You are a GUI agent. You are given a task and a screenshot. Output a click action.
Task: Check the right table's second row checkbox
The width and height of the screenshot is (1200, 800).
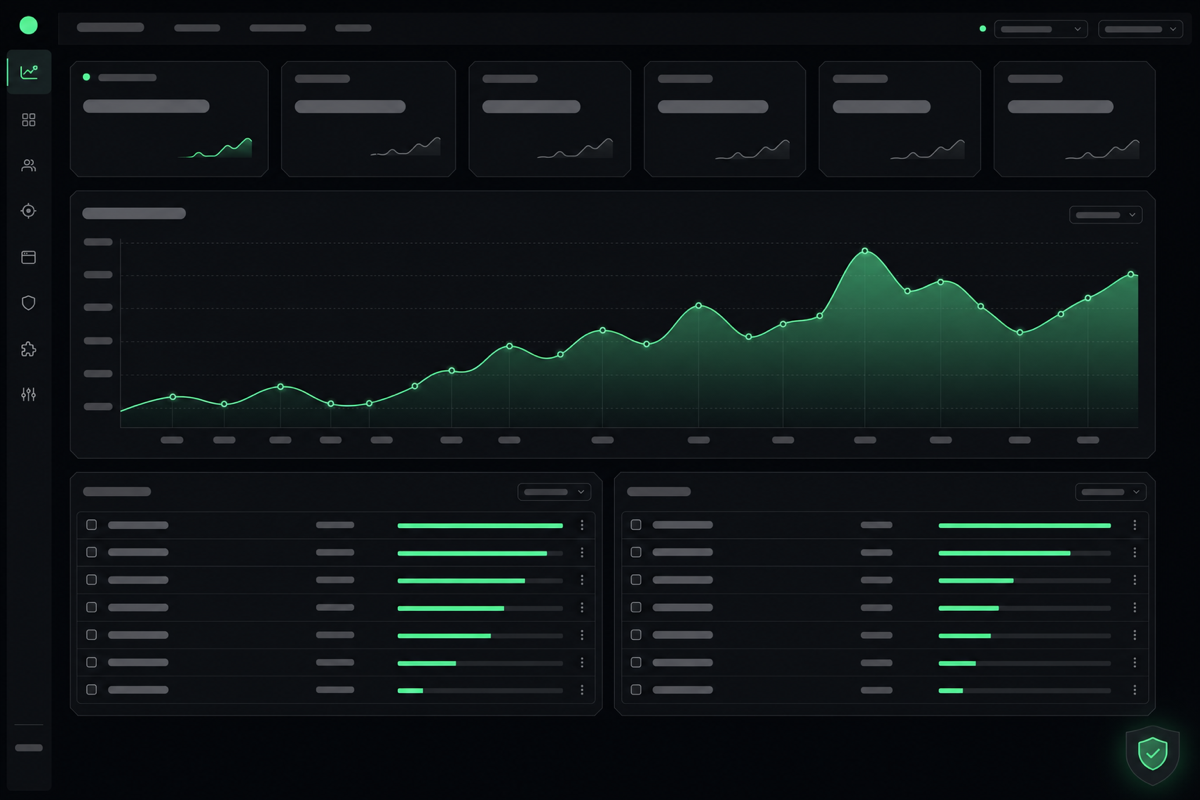(636, 552)
